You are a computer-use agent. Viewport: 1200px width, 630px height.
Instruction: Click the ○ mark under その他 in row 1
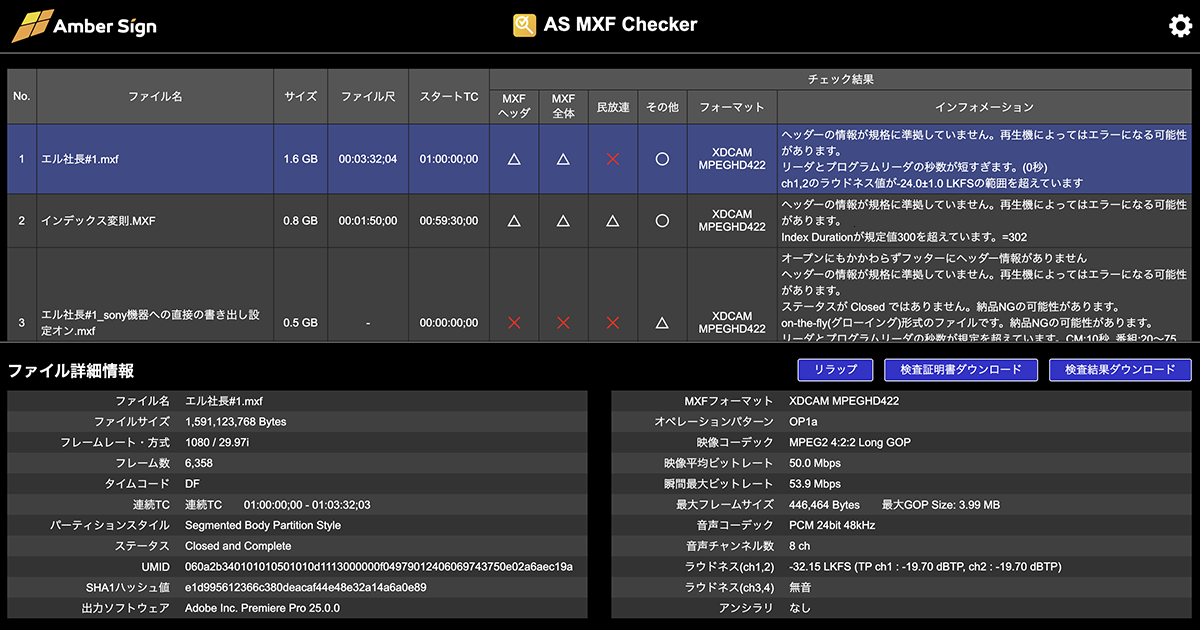(661, 159)
